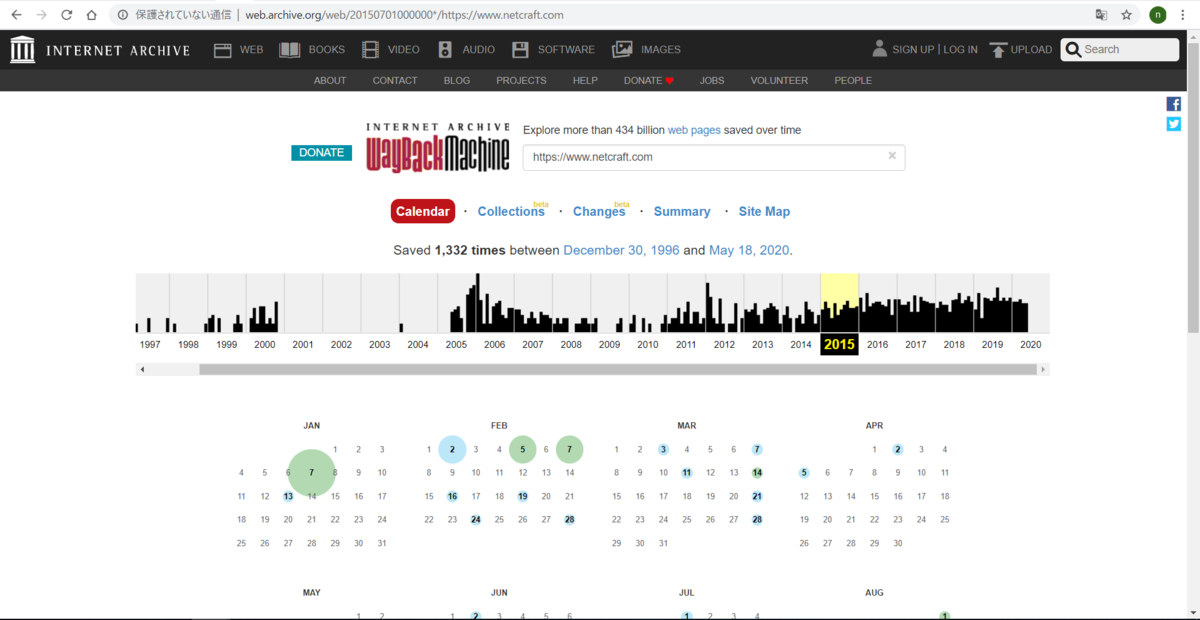Open PEOPLE in the navigation bar
This screenshot has height=620, width=1200.
click(853, 80)
